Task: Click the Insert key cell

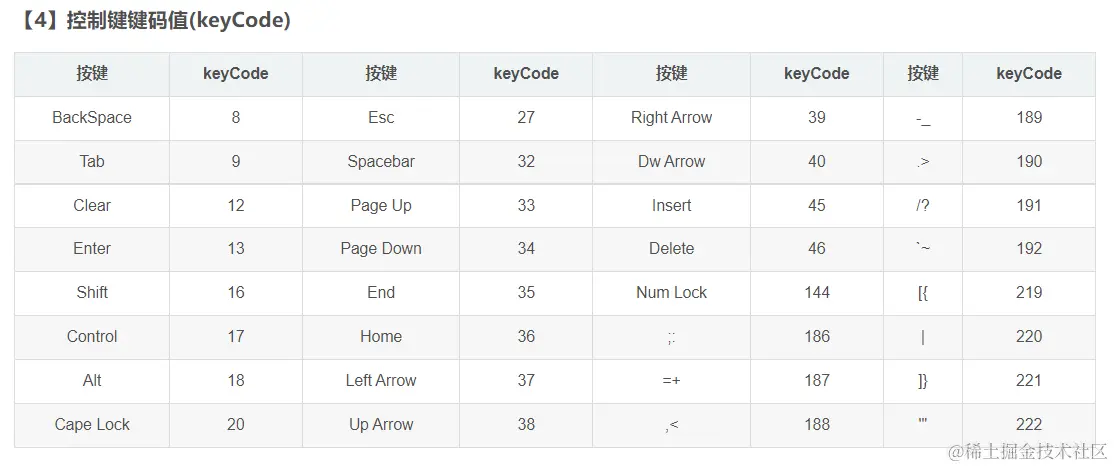Action: click(x=671, y=206)
